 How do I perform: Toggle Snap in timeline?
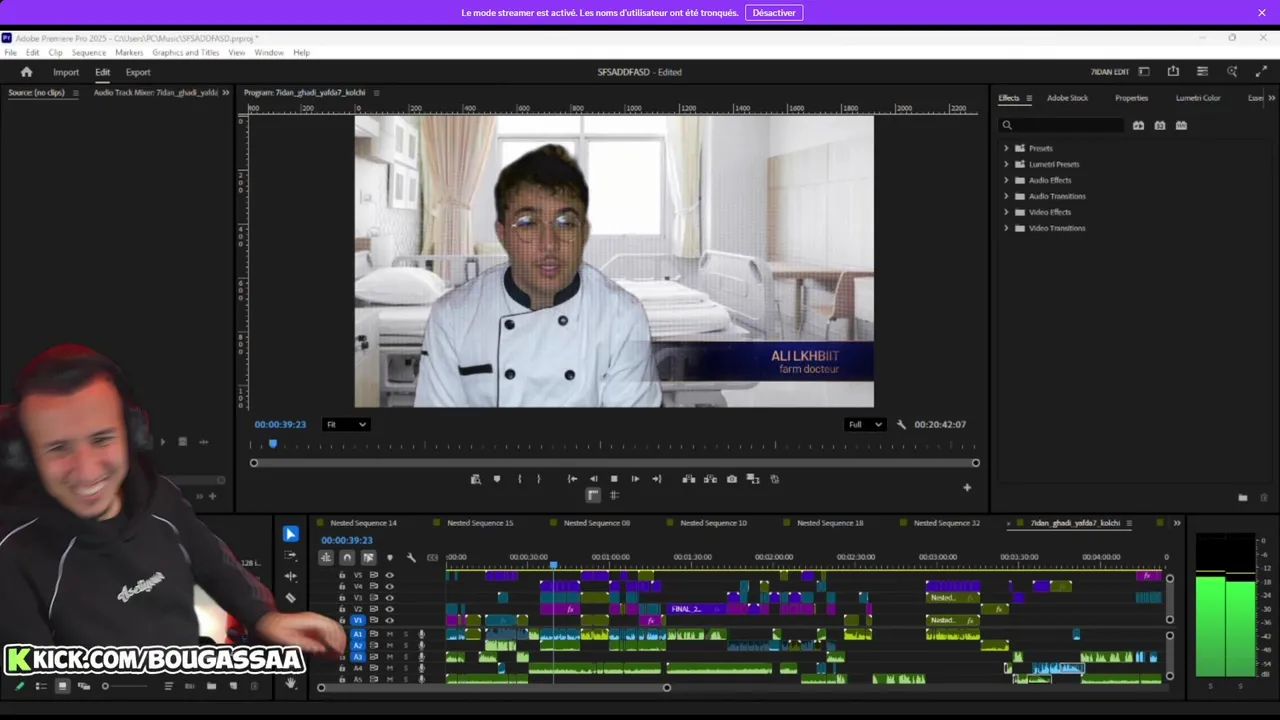[x=347, y=557]
